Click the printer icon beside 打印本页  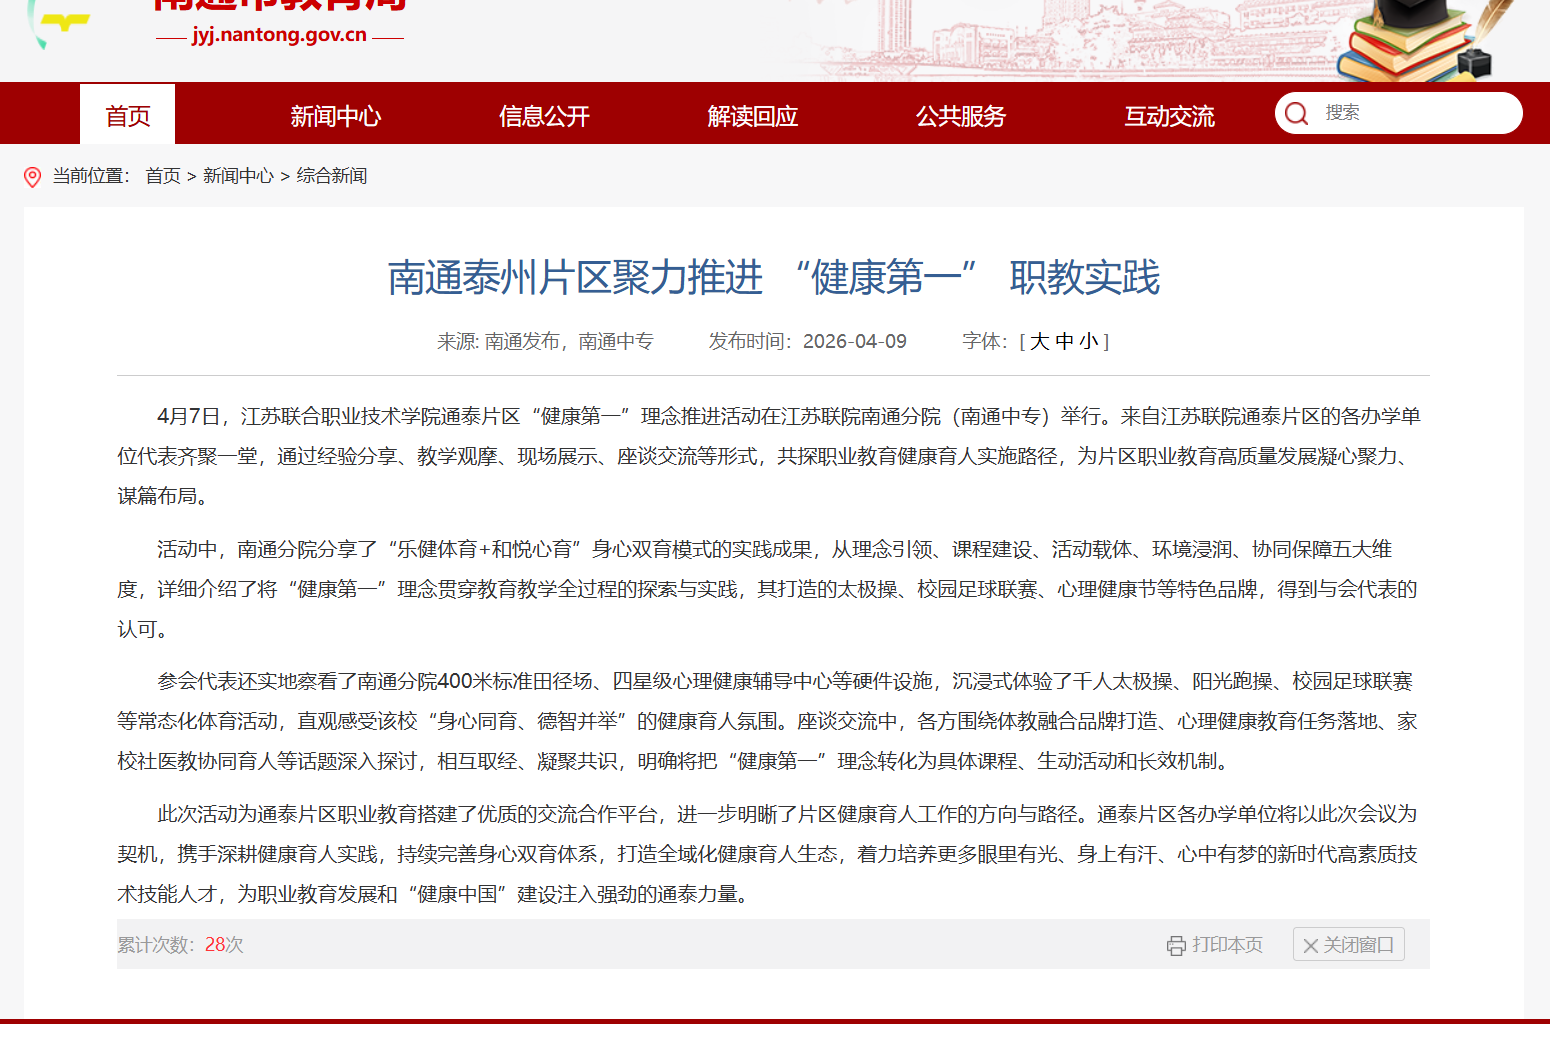1176,945
